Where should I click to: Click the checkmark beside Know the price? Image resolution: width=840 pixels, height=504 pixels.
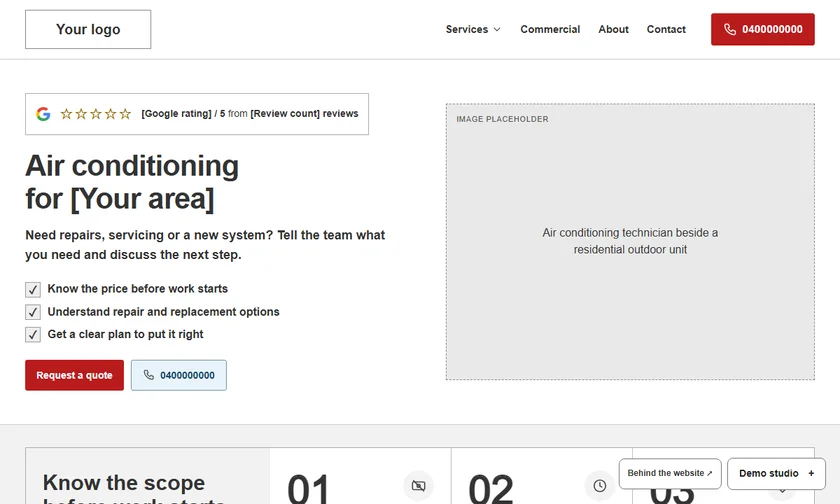33,290
